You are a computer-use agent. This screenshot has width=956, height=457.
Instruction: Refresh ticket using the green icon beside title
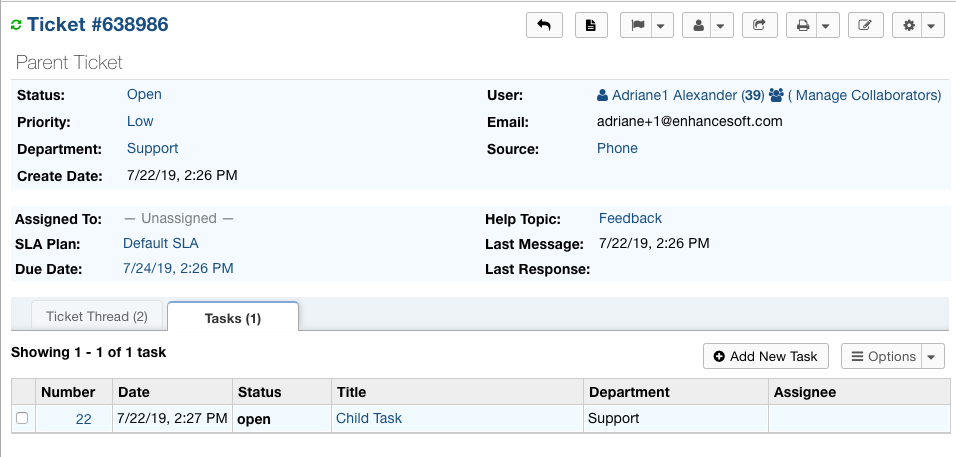pyautogui.click(x=16, y=25)
